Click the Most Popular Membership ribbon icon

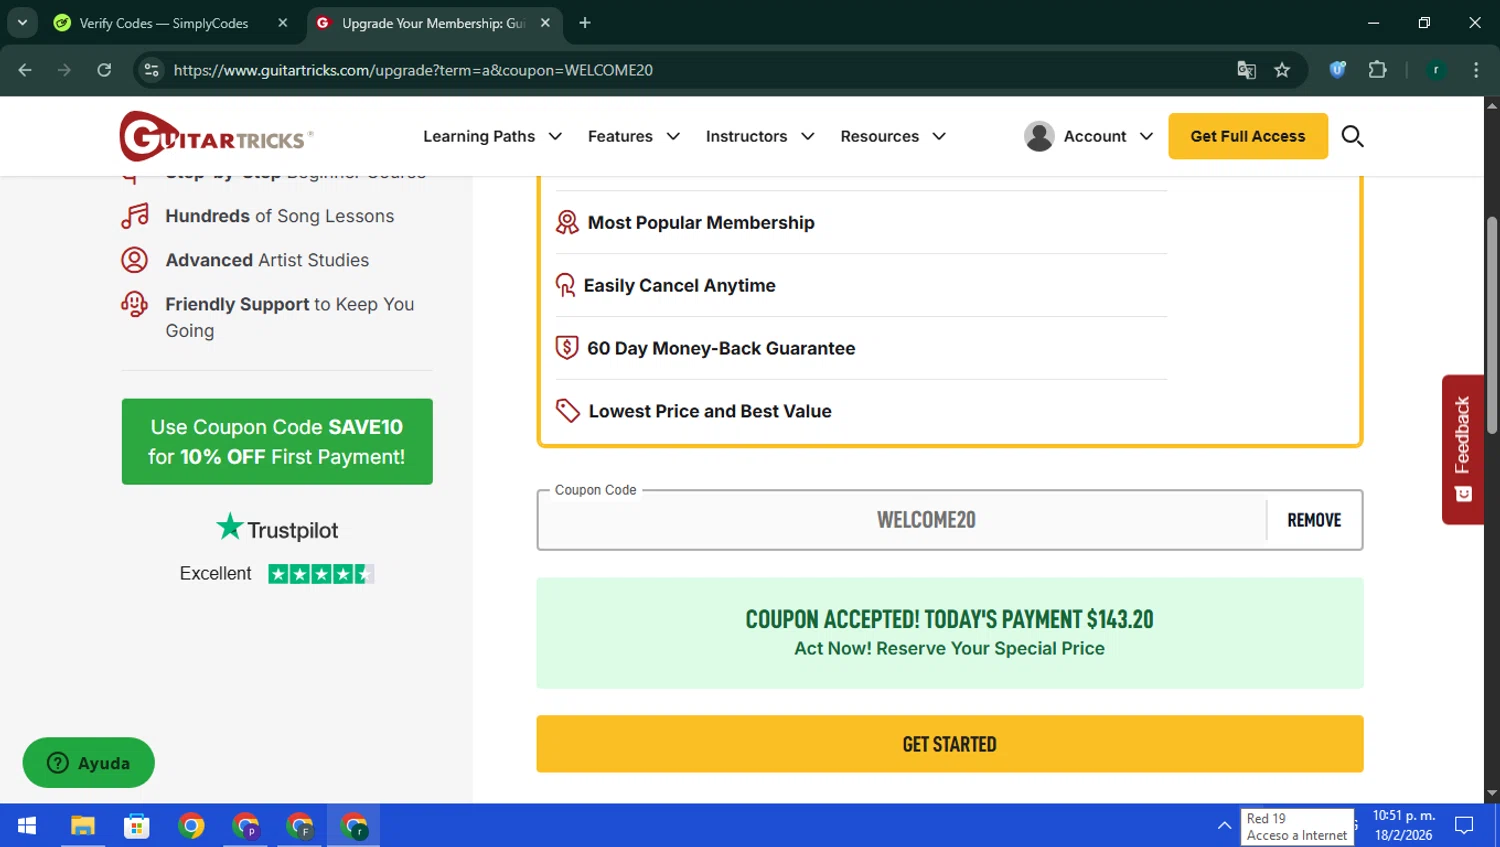[567, 223]
